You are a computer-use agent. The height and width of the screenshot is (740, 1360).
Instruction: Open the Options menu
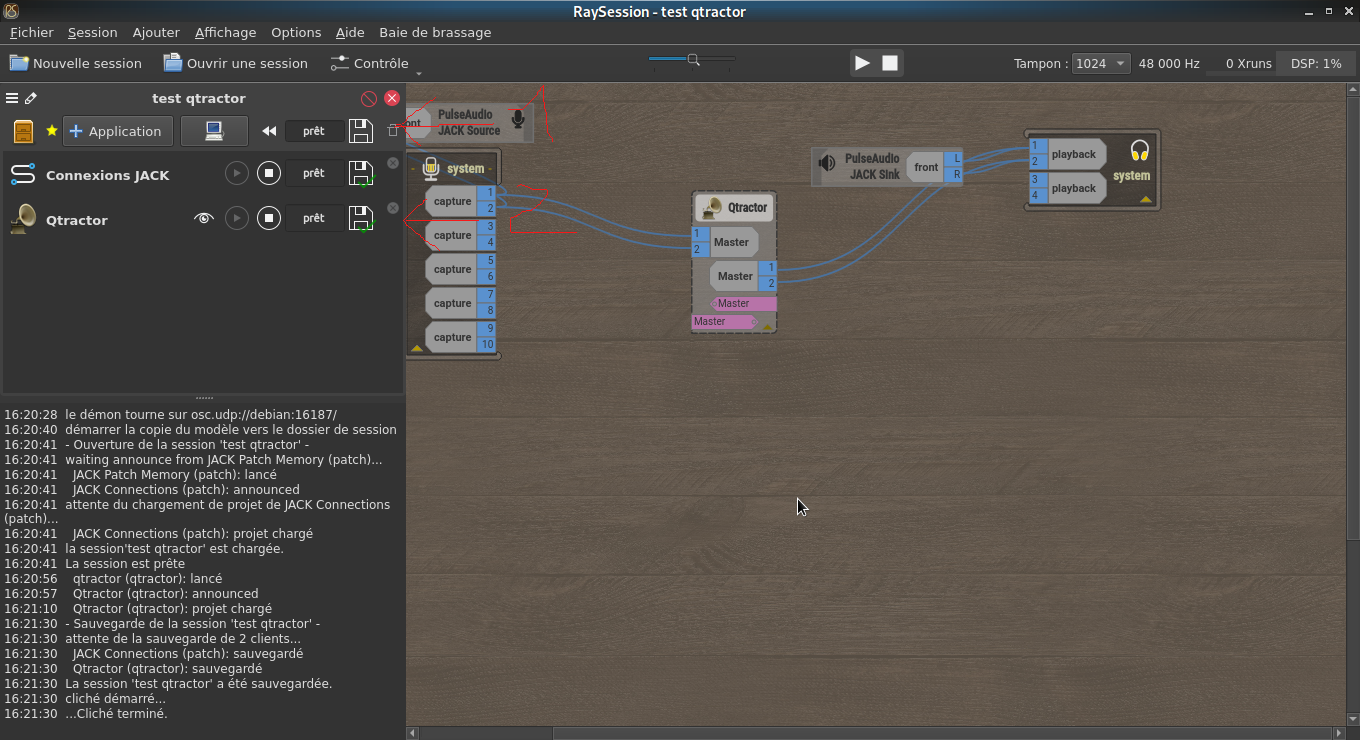[296, 32]
